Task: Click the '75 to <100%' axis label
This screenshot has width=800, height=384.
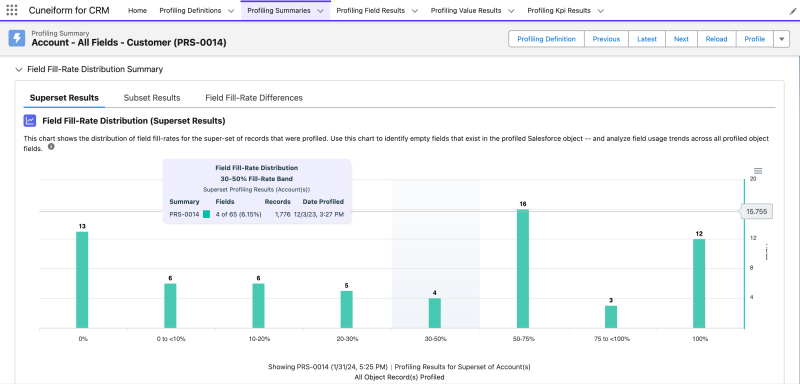Action: point(611,339)
